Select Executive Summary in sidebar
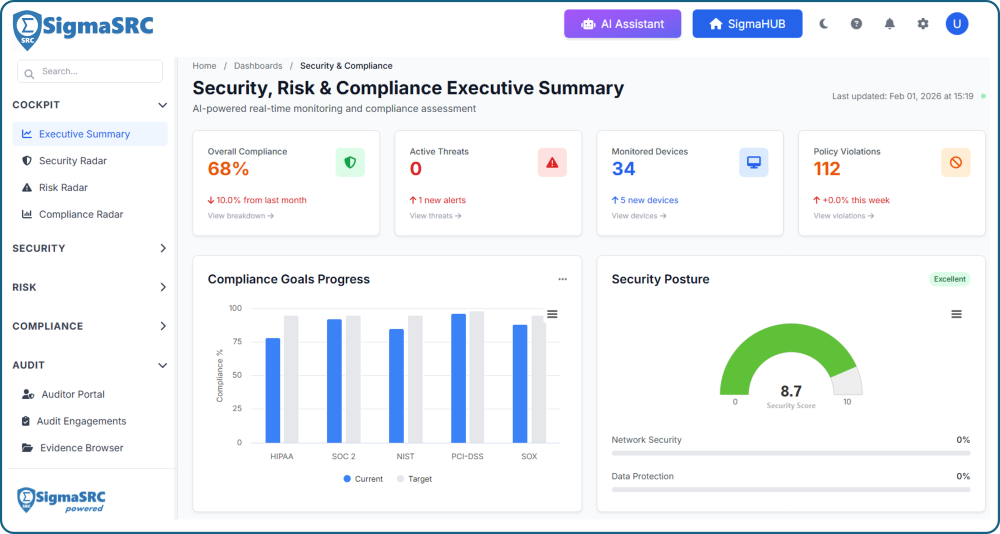 [x=90, y=134]
